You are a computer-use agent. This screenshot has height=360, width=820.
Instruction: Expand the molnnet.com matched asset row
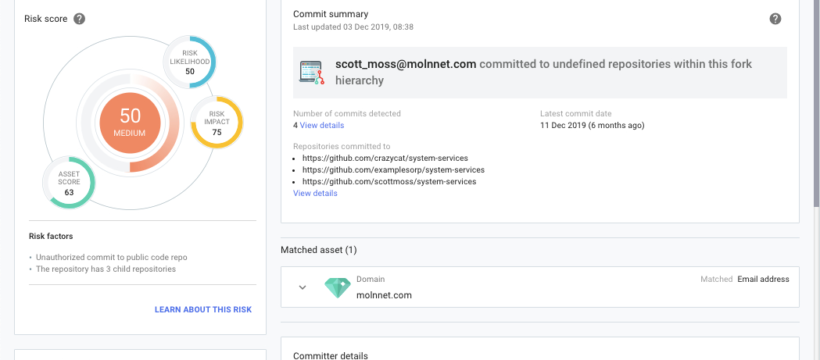[302, 287]
